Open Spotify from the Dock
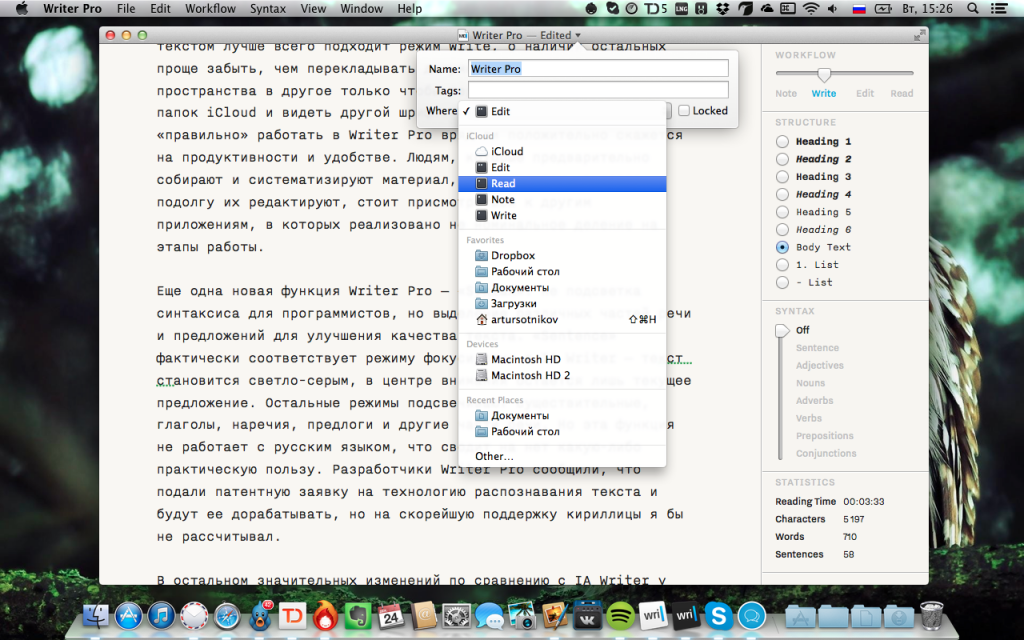The image size is (1024, 640). tap(619, 615)
